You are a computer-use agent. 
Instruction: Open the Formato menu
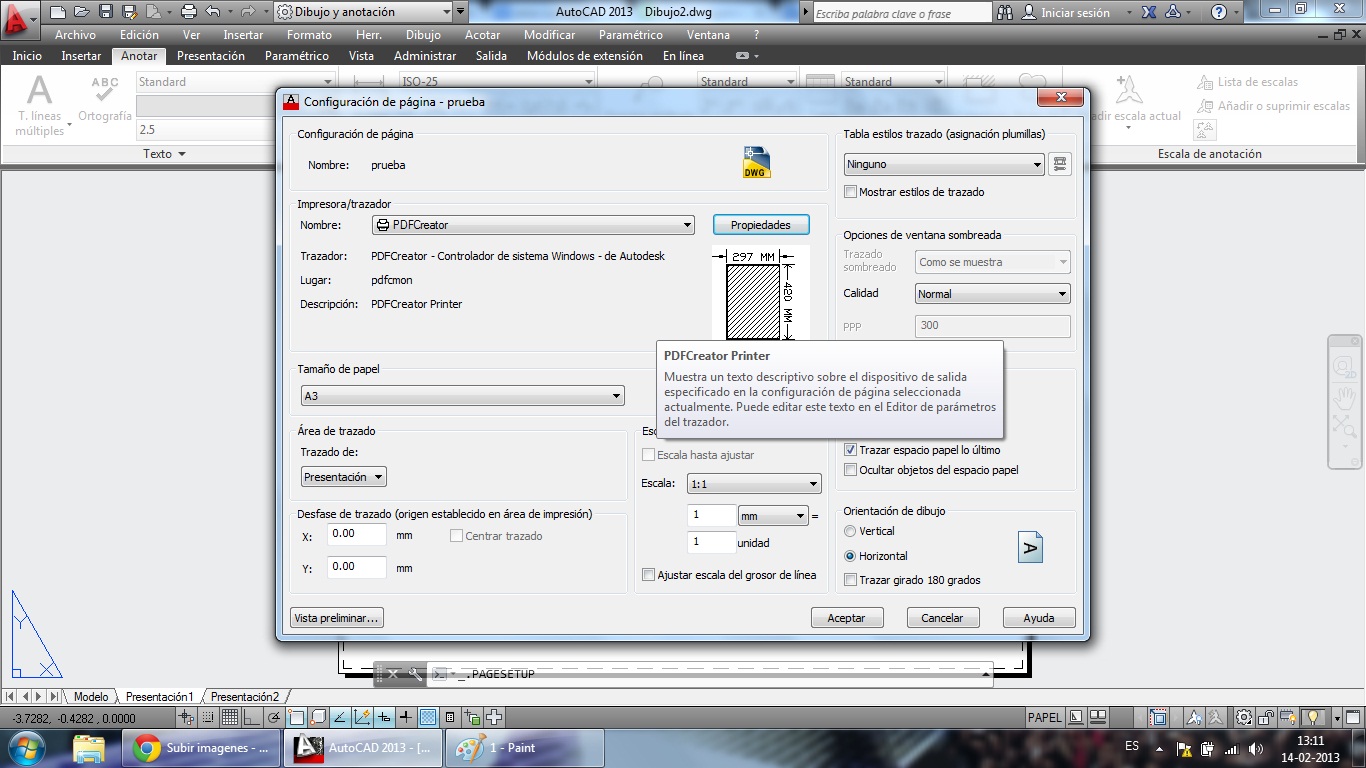(309, 35)
